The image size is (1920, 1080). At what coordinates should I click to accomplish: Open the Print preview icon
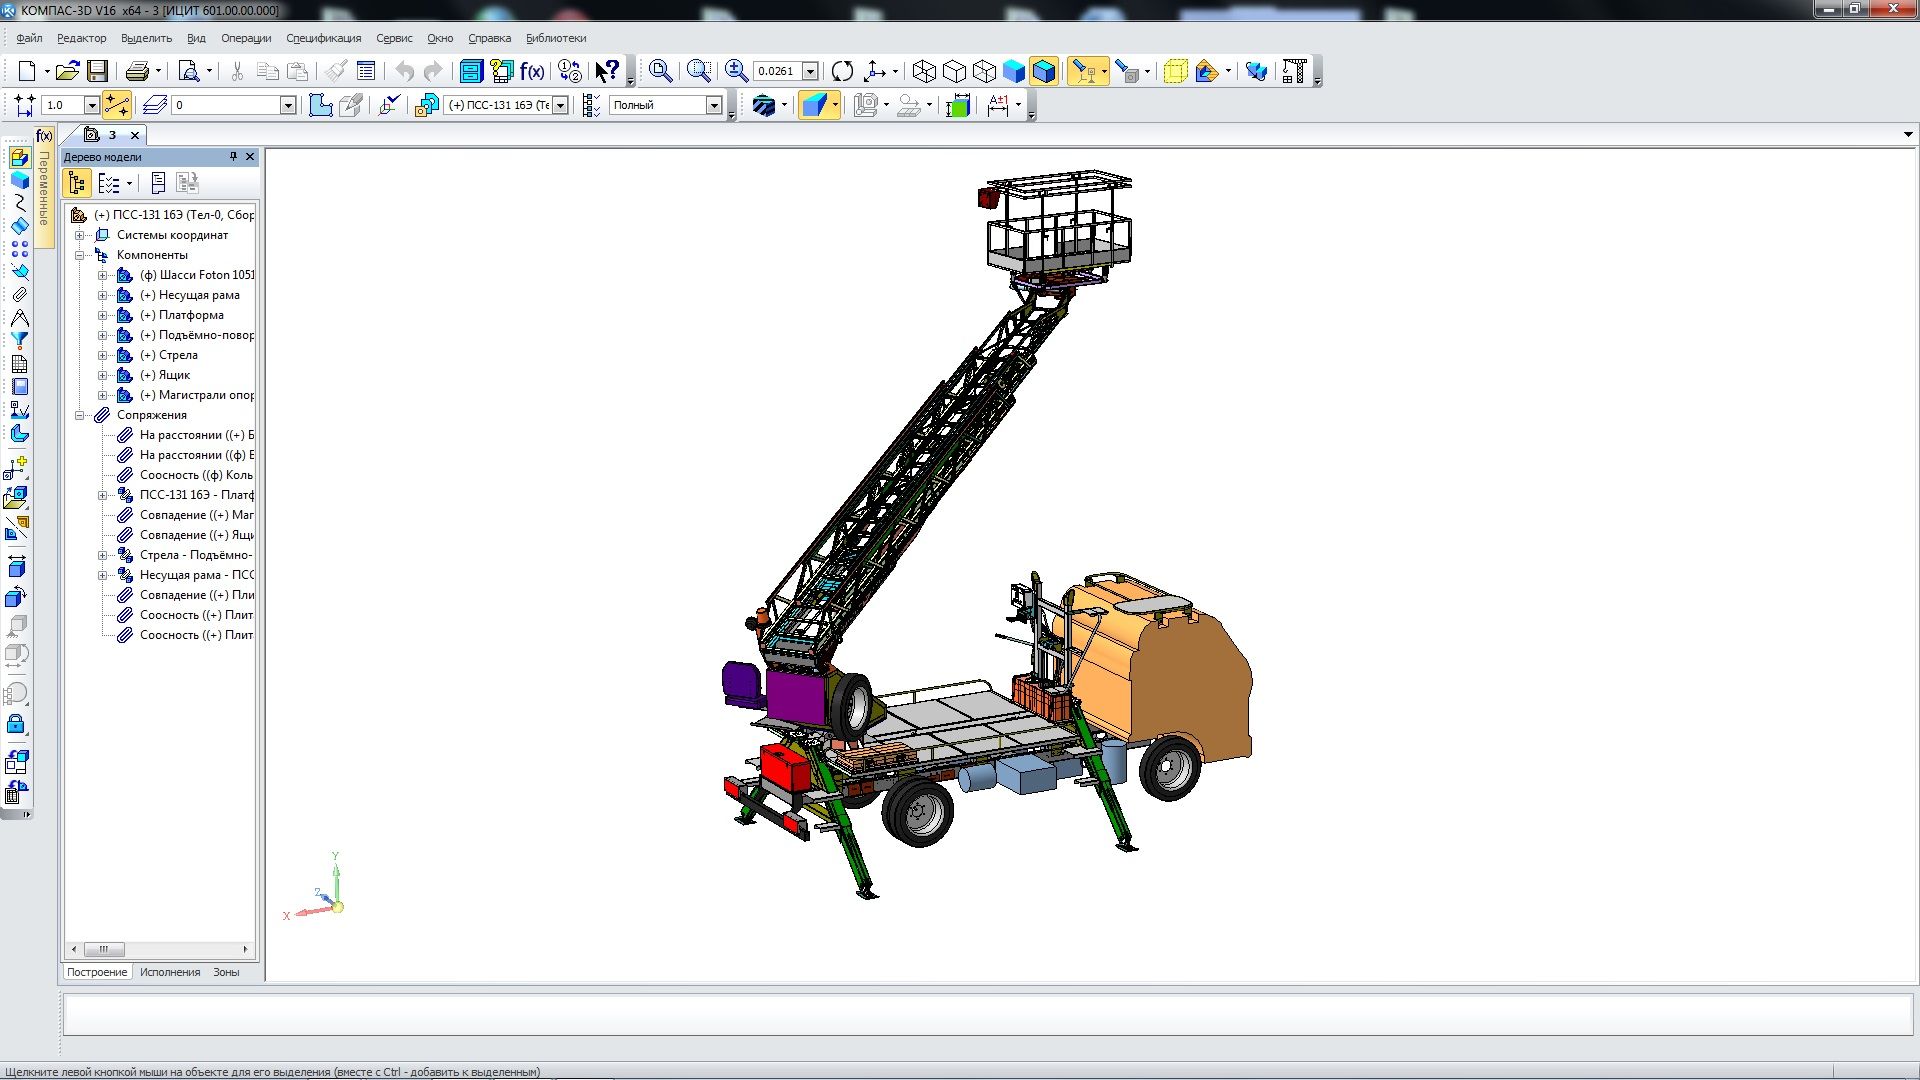coord(188,71)
